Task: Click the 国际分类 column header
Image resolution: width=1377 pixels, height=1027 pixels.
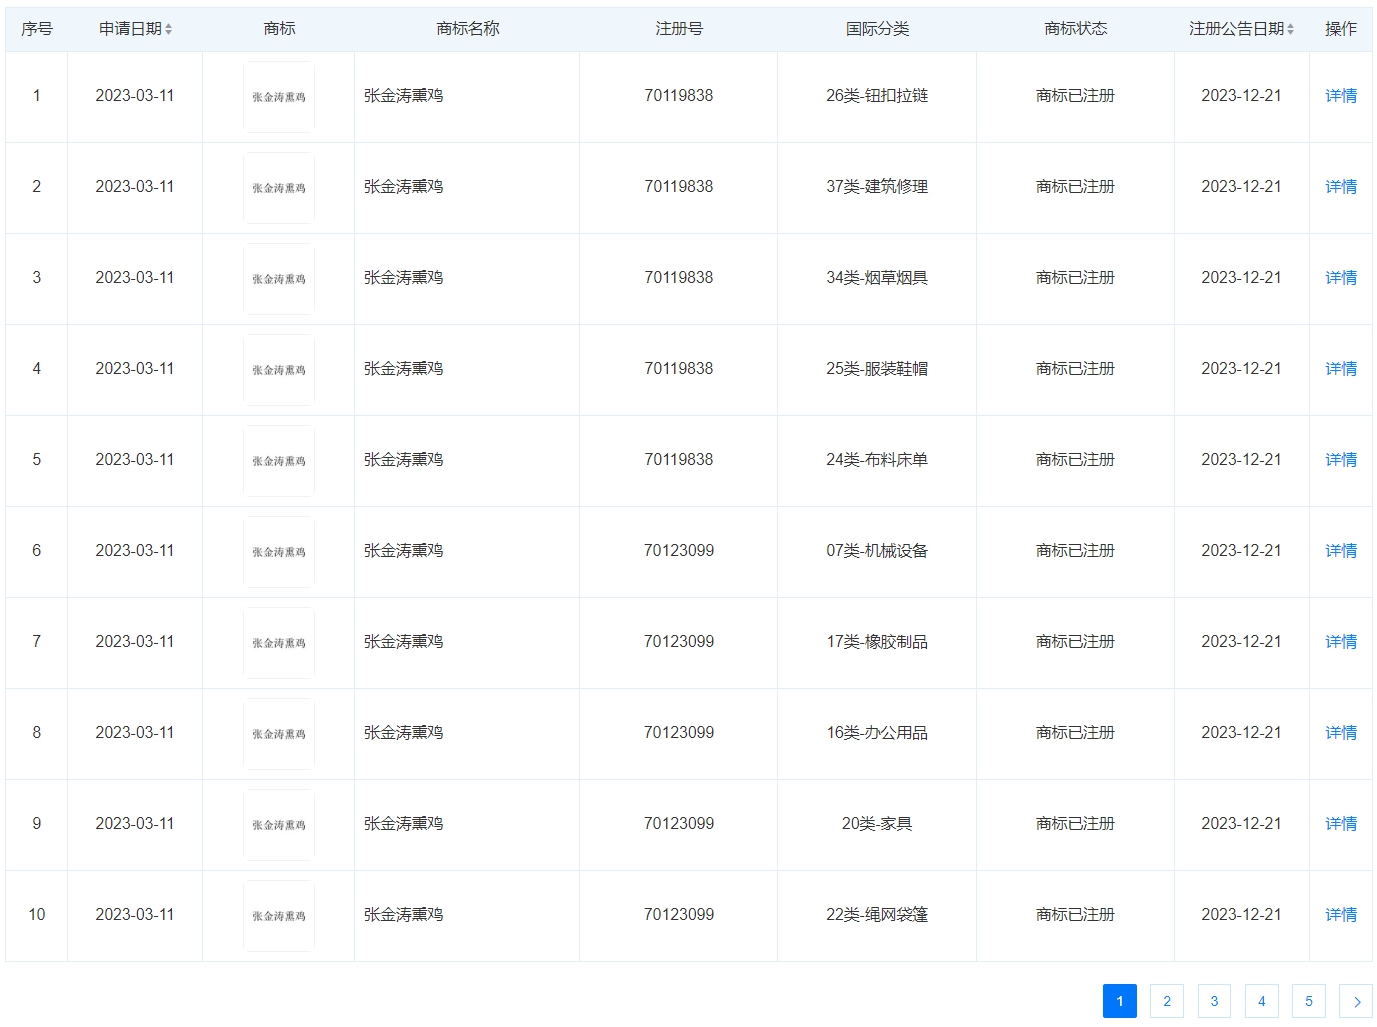Action: click(x=877, y=29)
